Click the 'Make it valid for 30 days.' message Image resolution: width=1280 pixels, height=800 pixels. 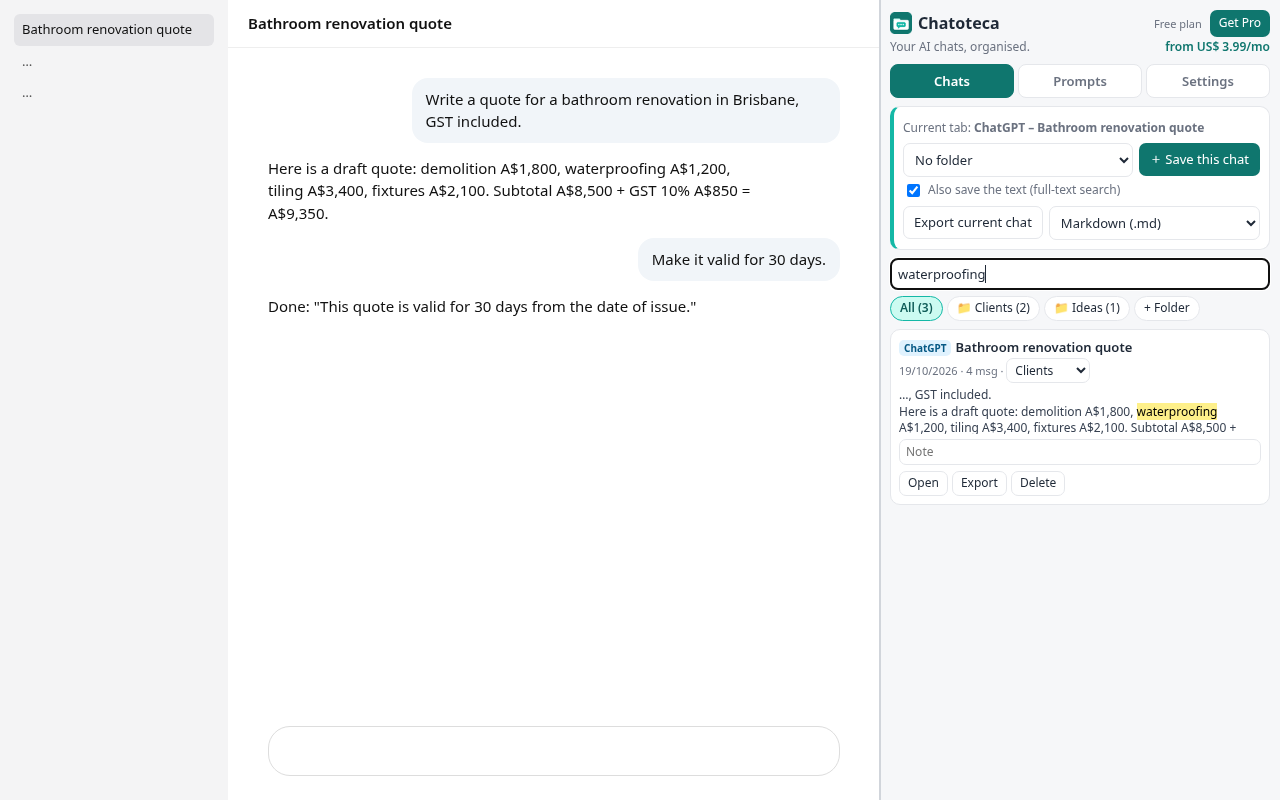[739, 260]
